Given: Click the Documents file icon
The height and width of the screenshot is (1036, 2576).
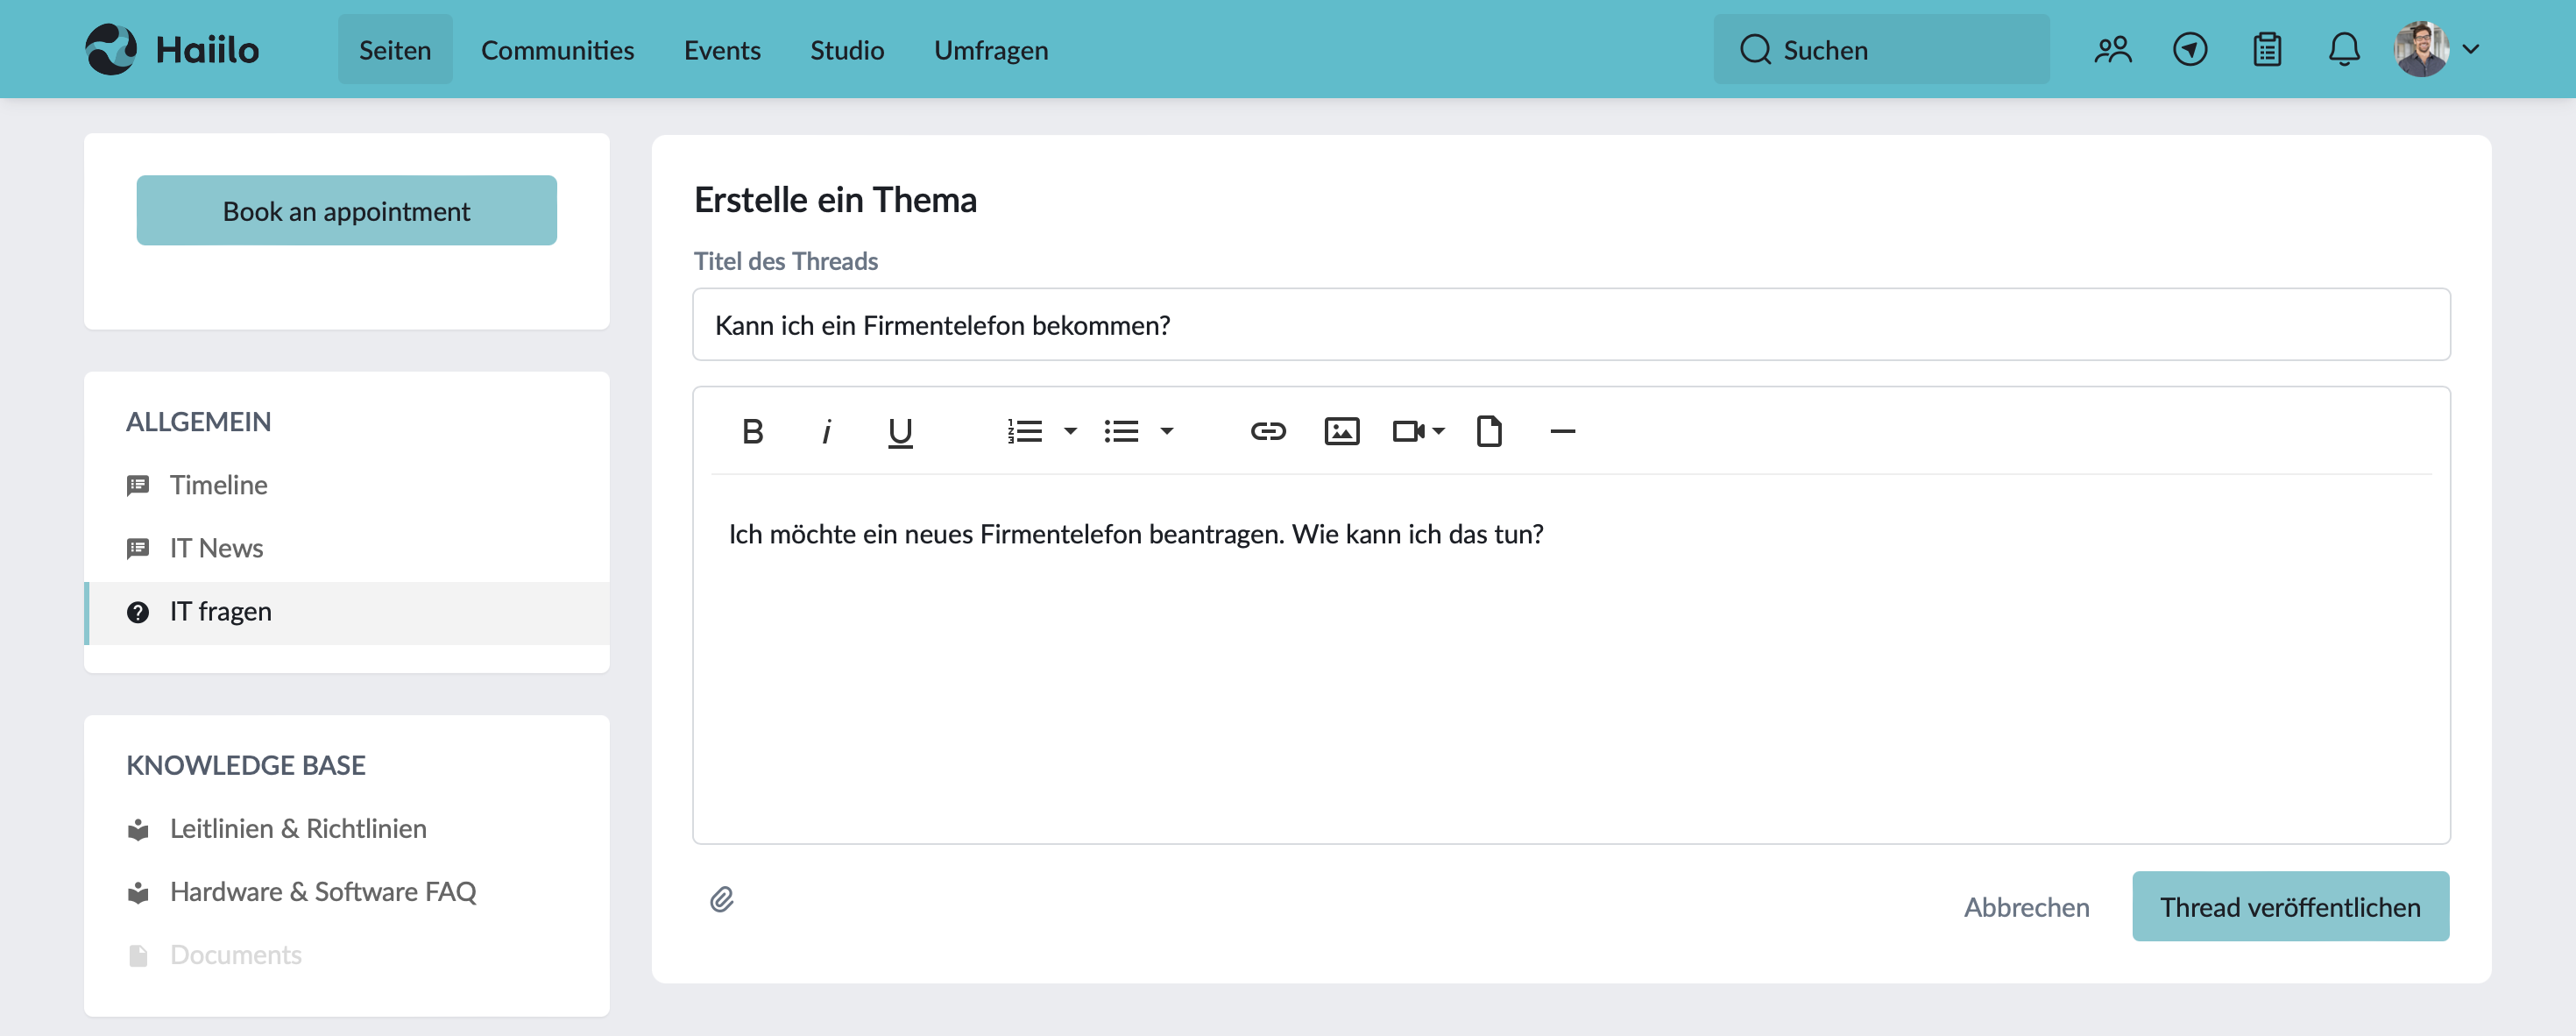Looking at the screenshot, I should [138, 956].
